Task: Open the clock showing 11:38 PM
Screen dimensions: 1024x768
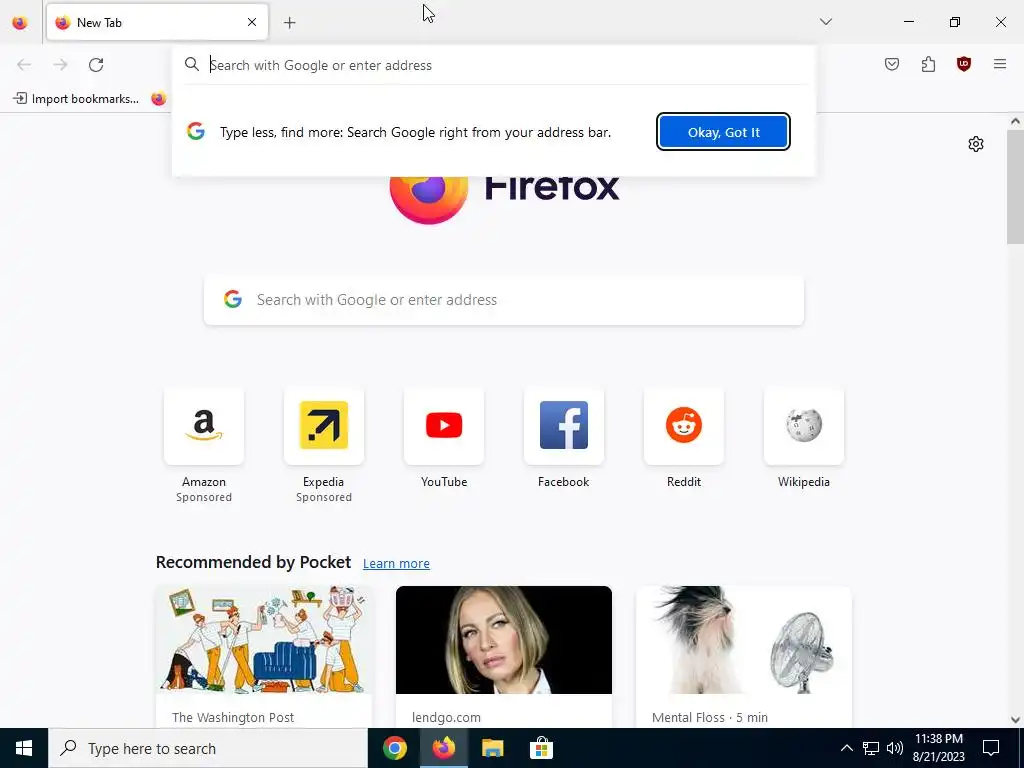Action: 938,748
